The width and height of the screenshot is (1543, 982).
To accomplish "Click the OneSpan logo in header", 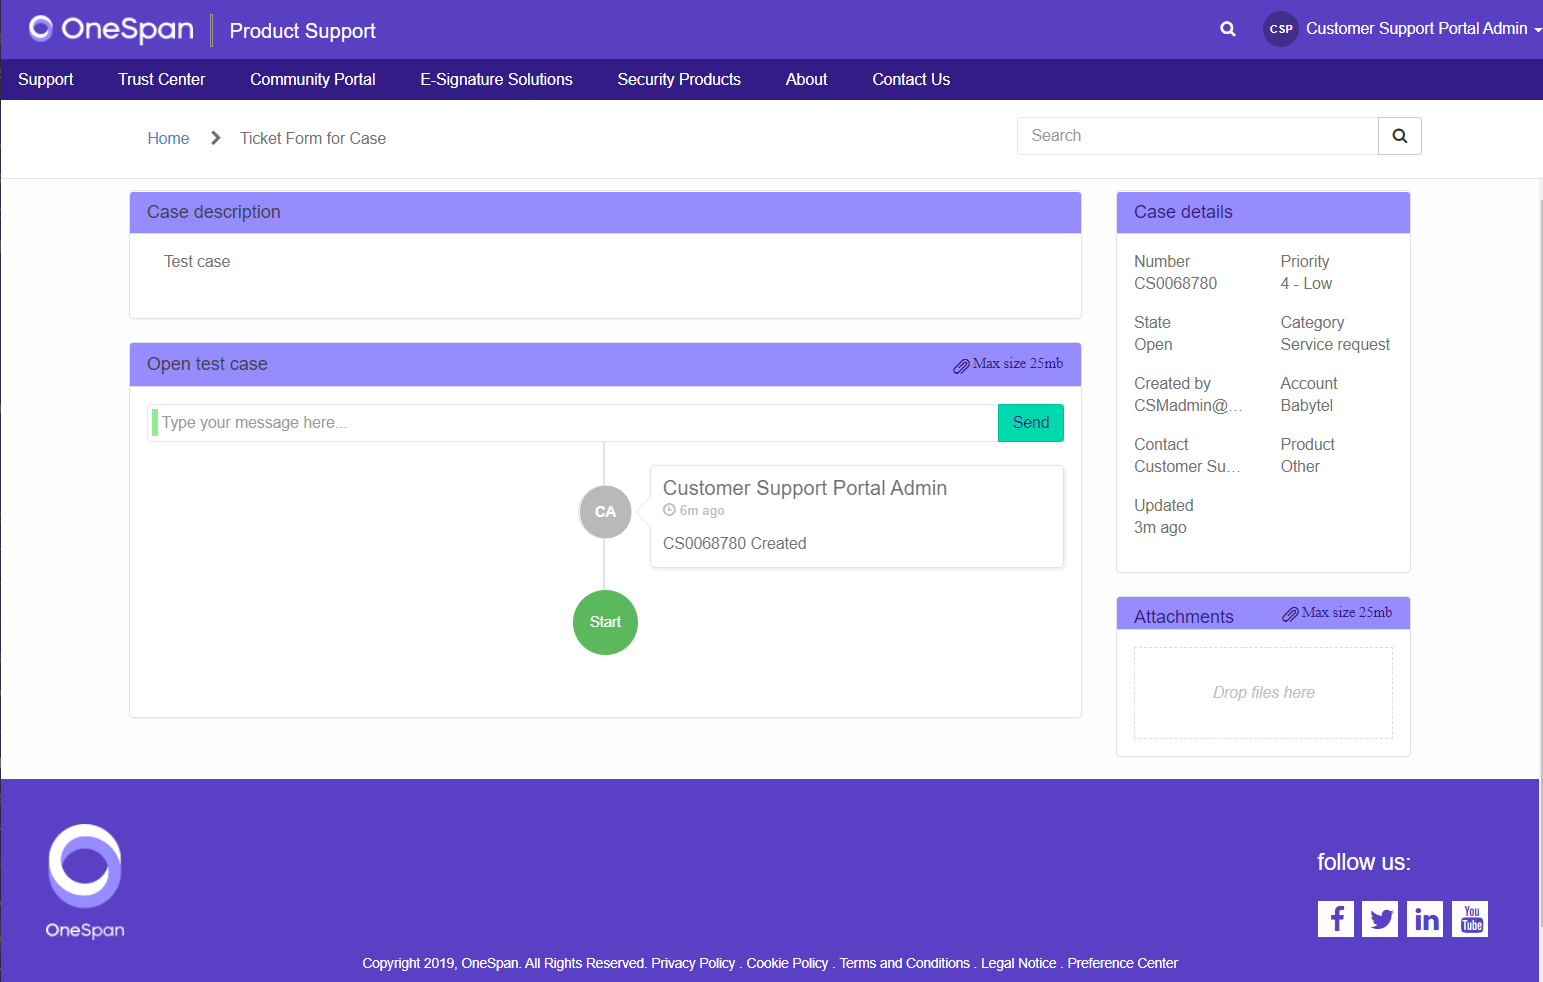I will [110, 29].
